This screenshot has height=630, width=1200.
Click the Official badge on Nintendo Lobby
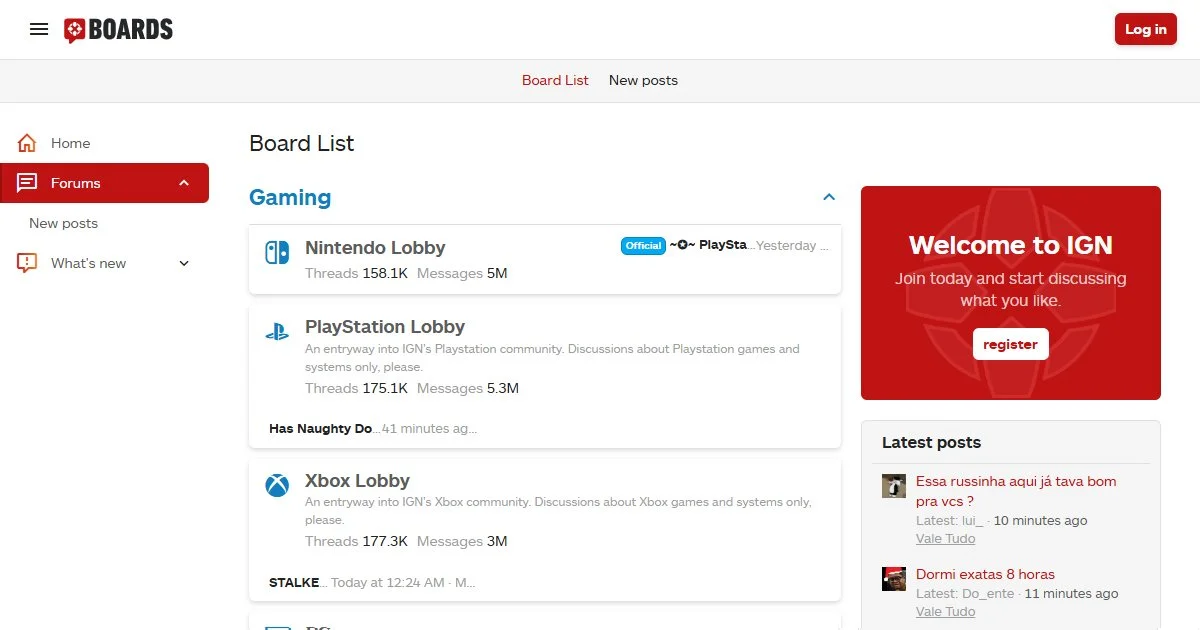click(x=643, y=245)
